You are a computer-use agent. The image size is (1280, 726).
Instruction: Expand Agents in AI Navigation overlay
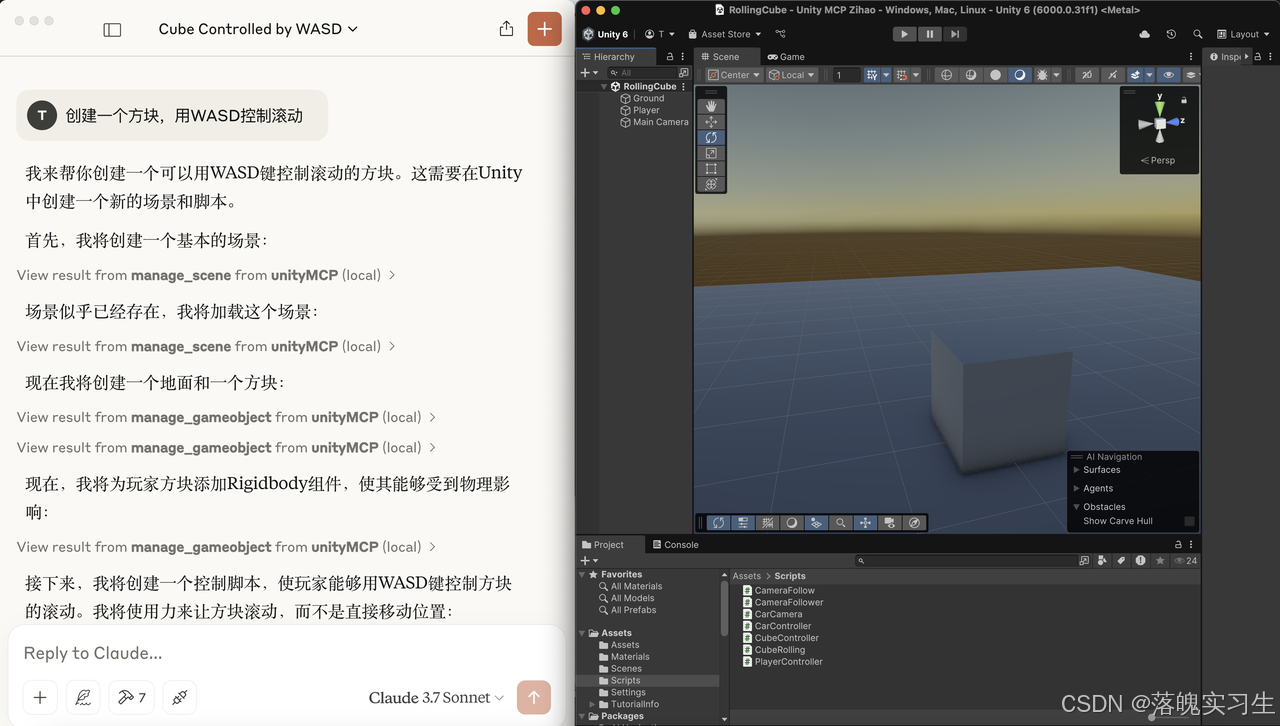1076,488
